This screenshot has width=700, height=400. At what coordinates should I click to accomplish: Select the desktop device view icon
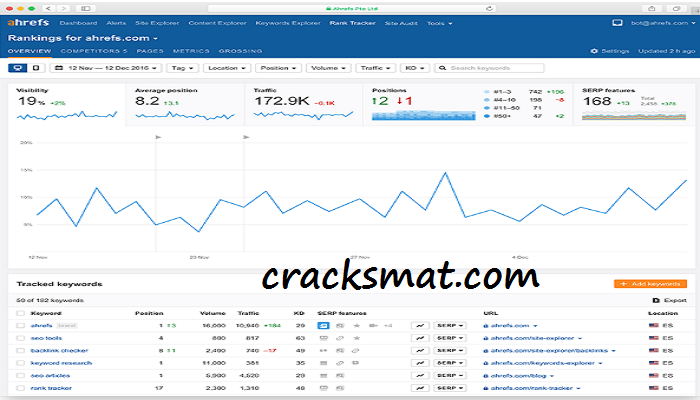click(x=18, y=68)
